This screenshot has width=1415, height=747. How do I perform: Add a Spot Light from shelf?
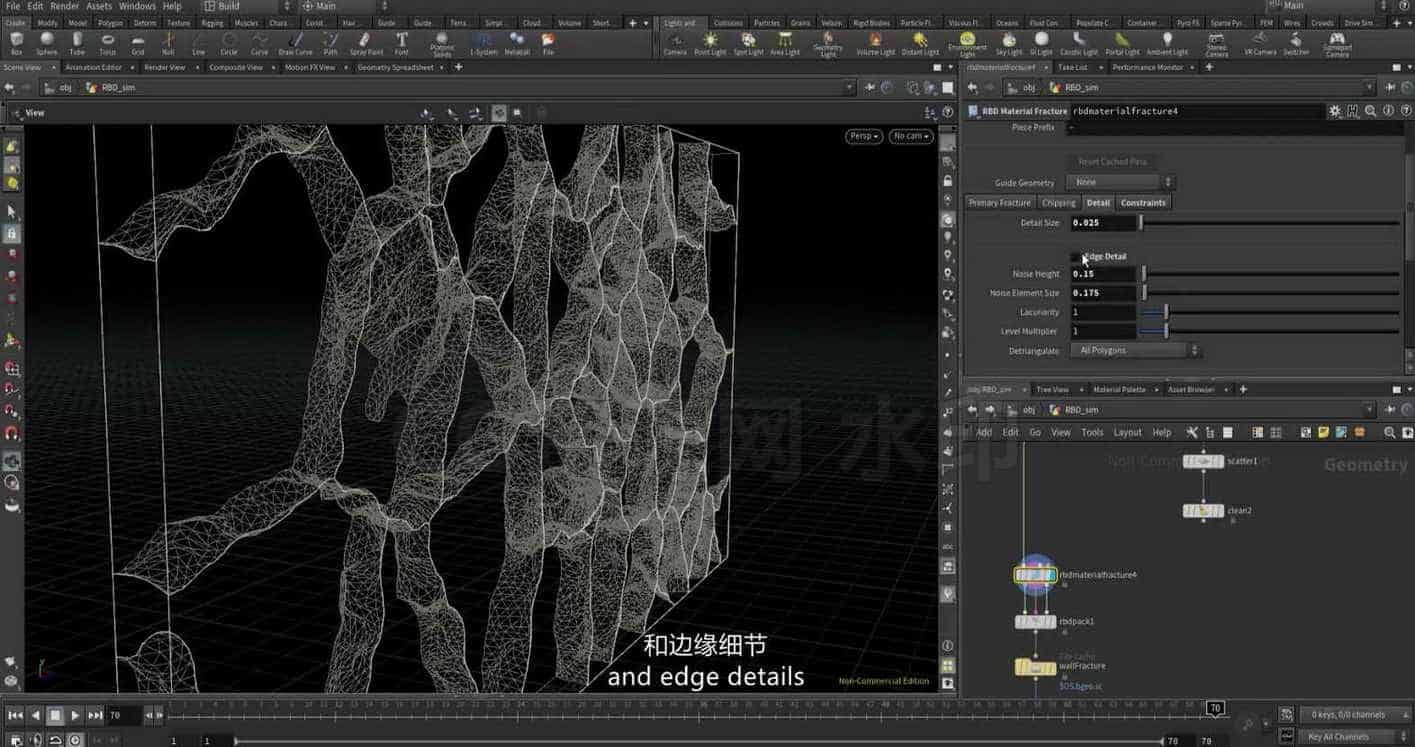748,43
